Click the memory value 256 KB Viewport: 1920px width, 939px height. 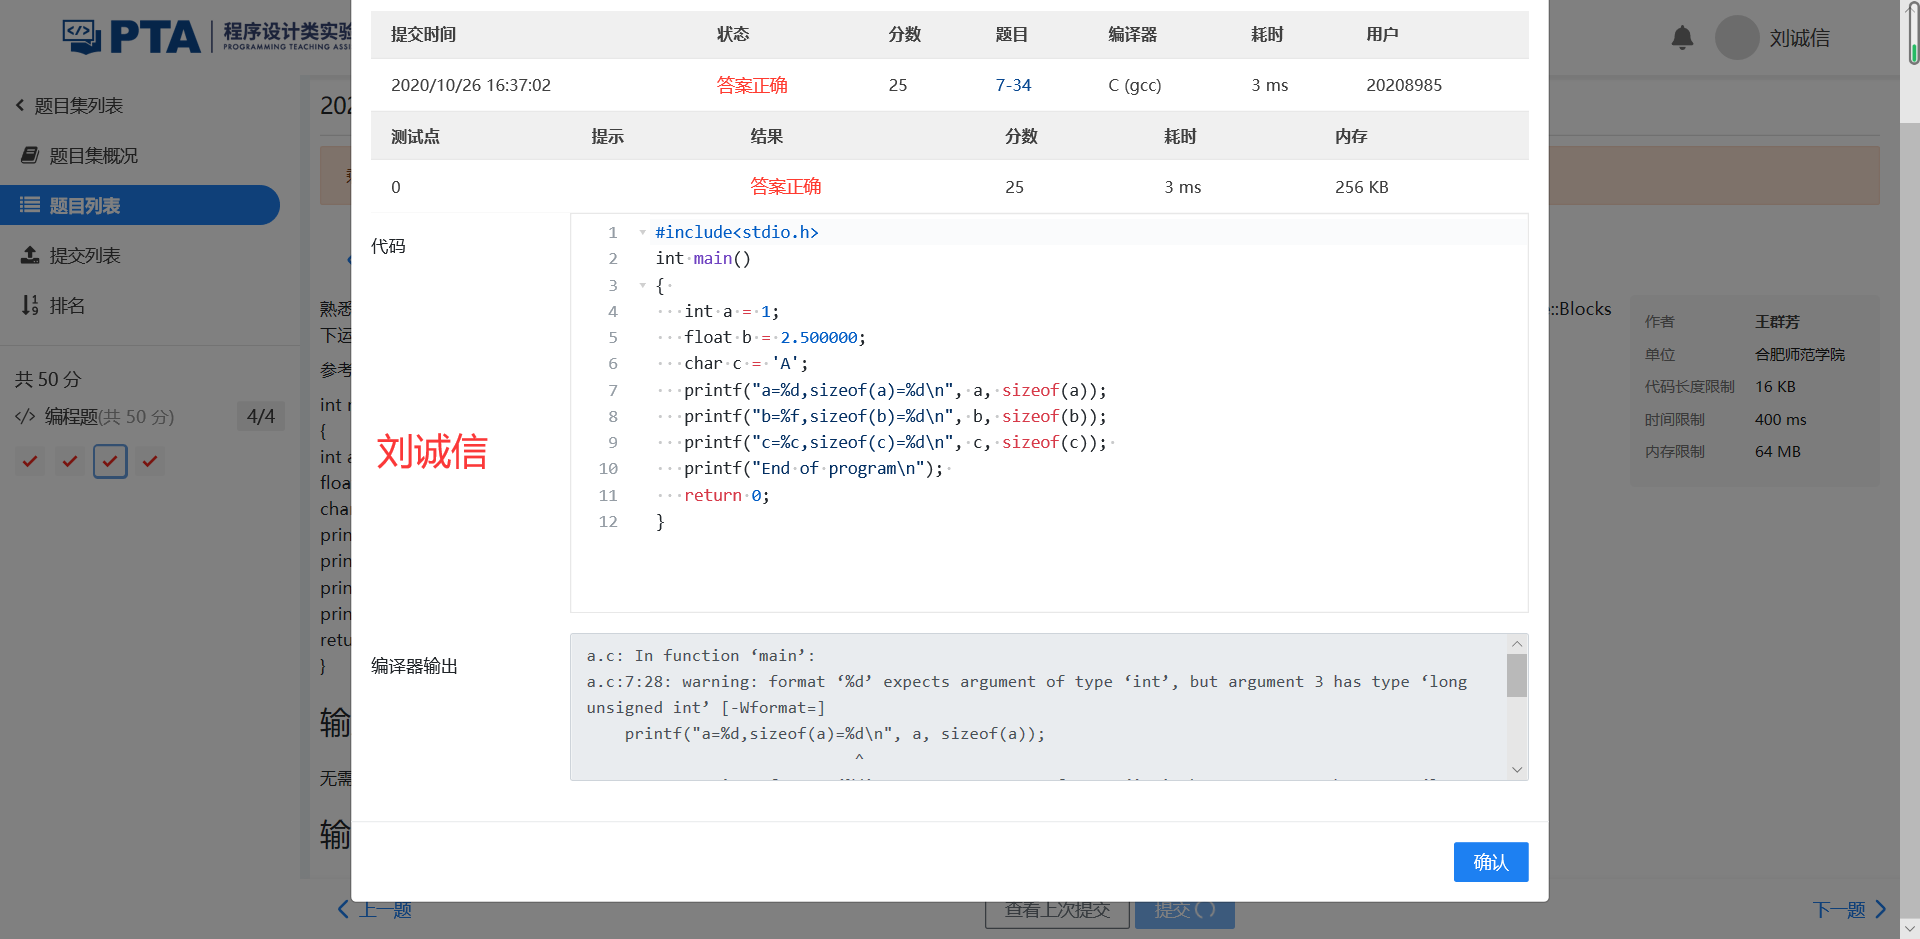tap(1362, 187)
